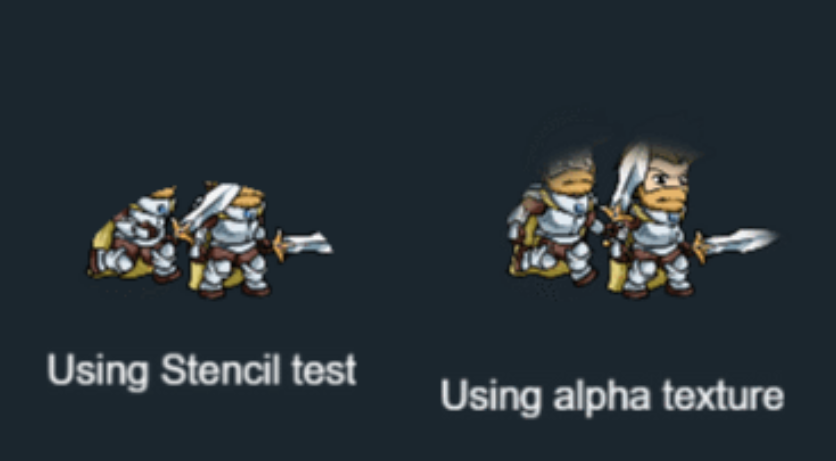This screenshot has height=461, width=836.
Task: Click the raised white sword in stencil group
Action: coord(211,205)
